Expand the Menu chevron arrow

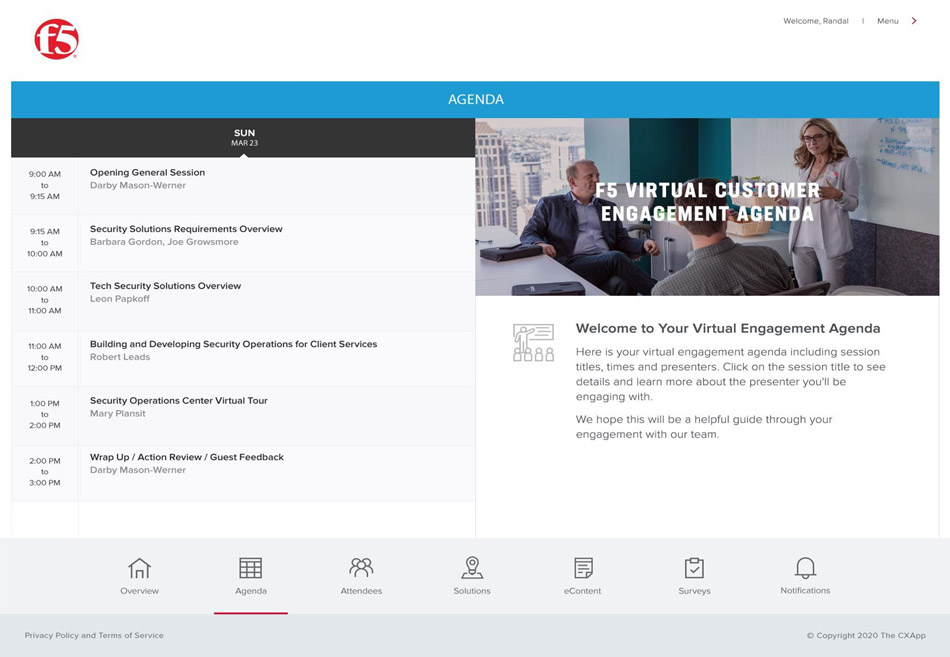[914, 21]
